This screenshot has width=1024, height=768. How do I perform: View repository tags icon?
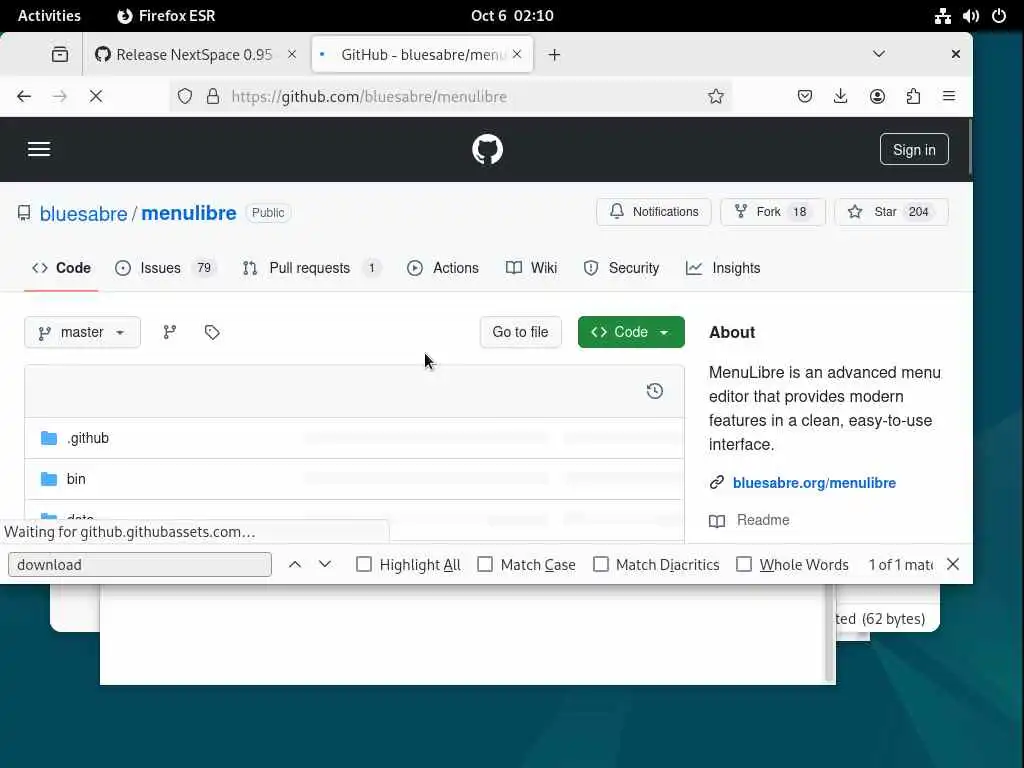[212, 332]
